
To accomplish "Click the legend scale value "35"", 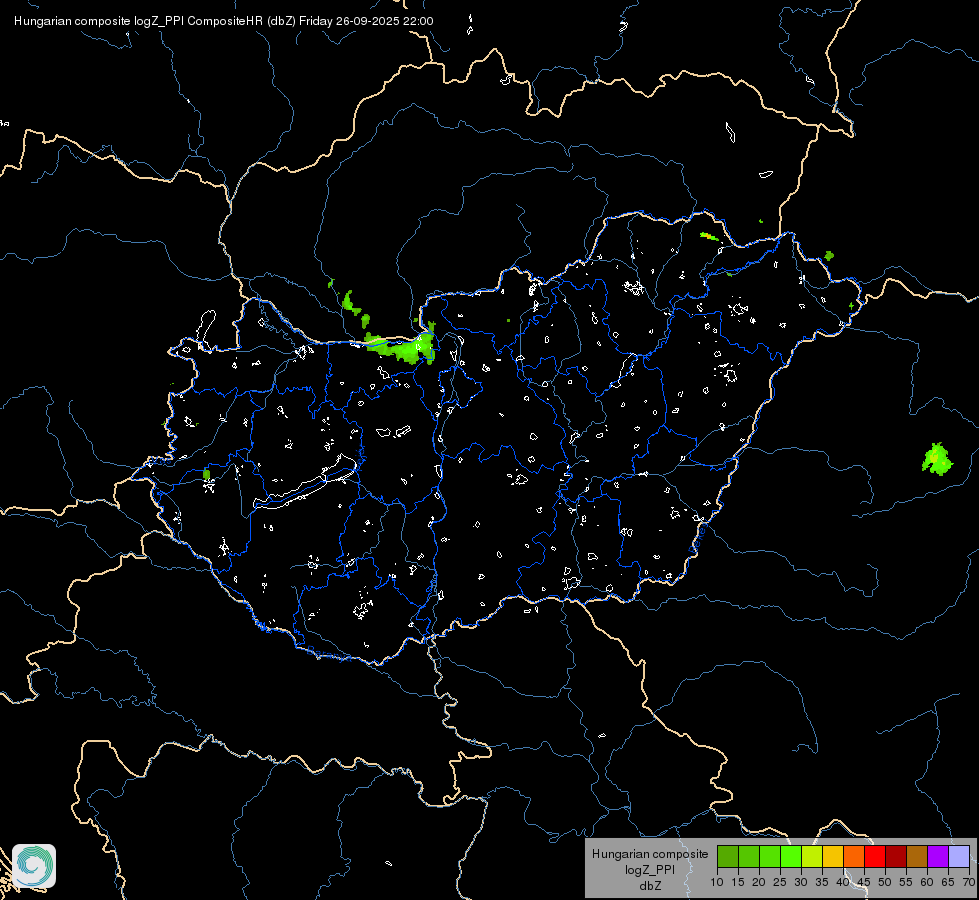I will [x=822, y=883].
